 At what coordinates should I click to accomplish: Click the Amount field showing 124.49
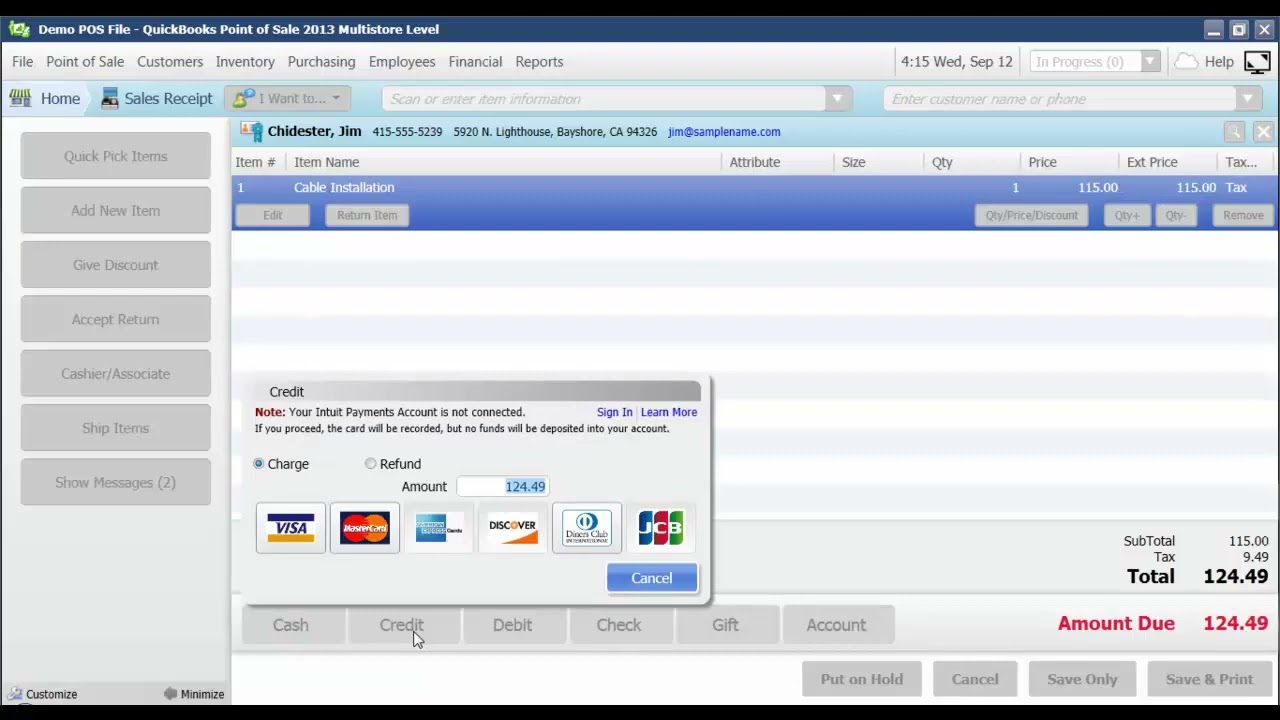click(x=503, y=487)
